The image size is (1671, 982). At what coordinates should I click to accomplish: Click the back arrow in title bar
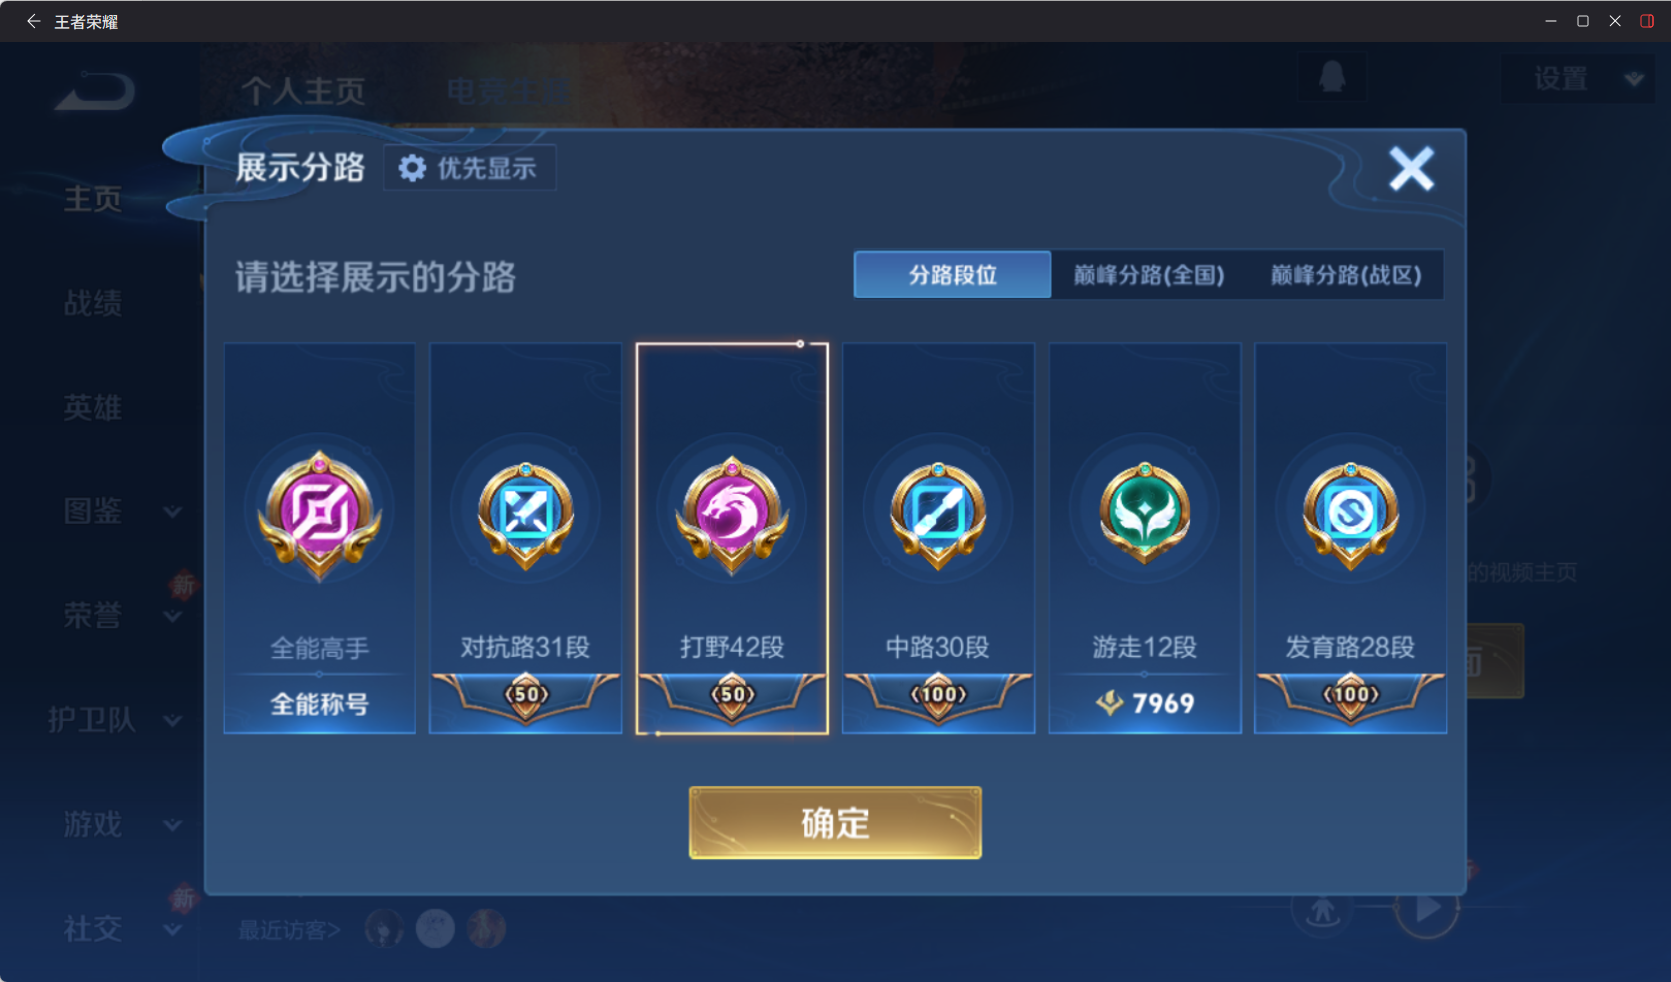click(33, 21)
